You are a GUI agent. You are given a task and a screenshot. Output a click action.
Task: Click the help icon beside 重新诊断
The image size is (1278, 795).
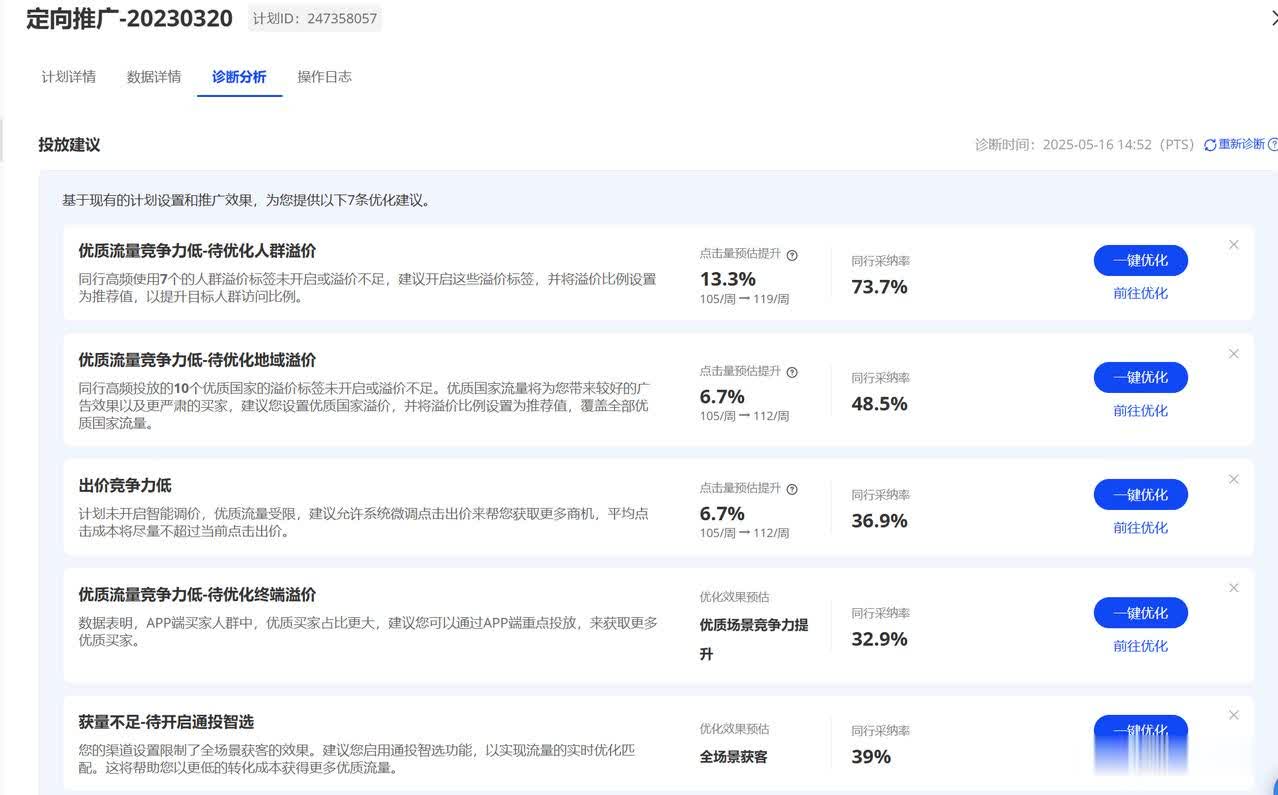tap(1273, 144)
